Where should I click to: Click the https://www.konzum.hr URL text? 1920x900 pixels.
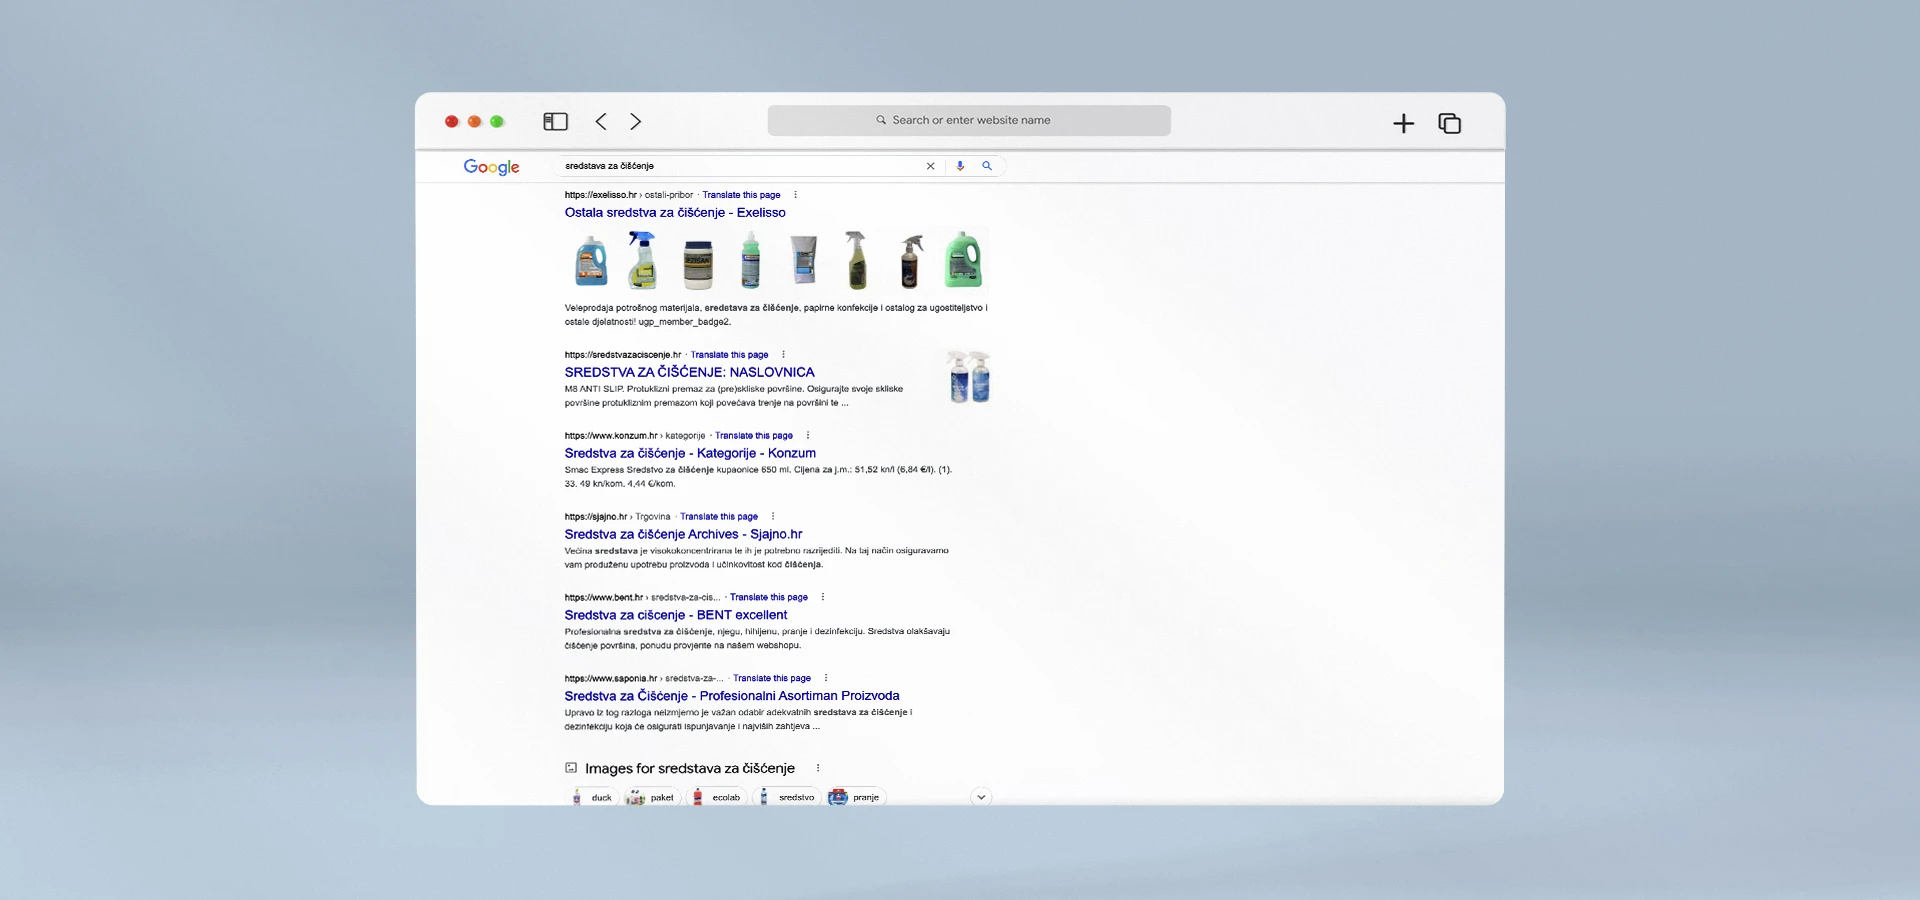tap(611, 436)
